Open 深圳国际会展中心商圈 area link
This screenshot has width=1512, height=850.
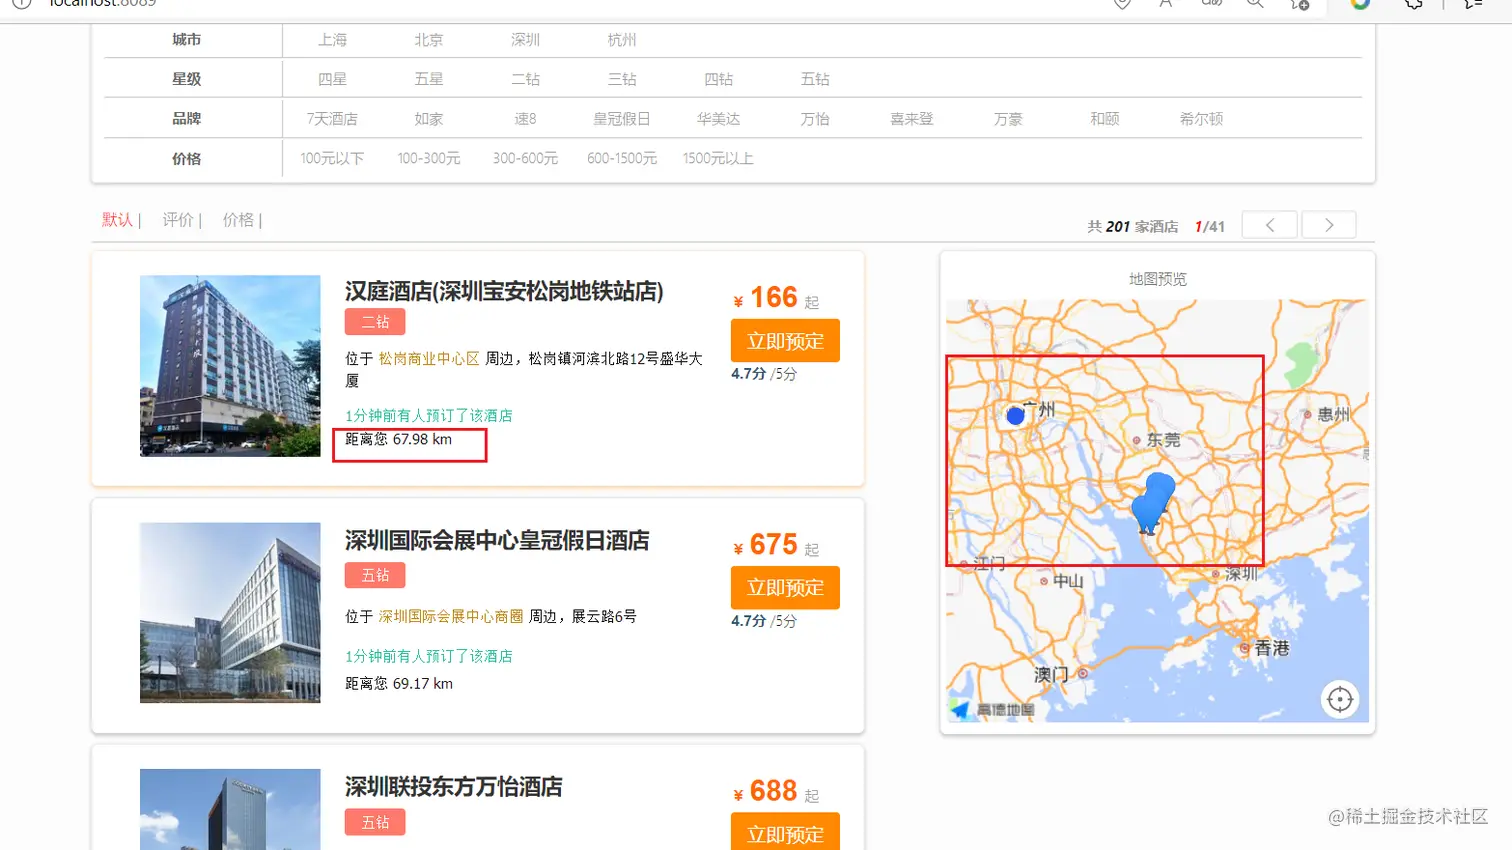point(451,616)
